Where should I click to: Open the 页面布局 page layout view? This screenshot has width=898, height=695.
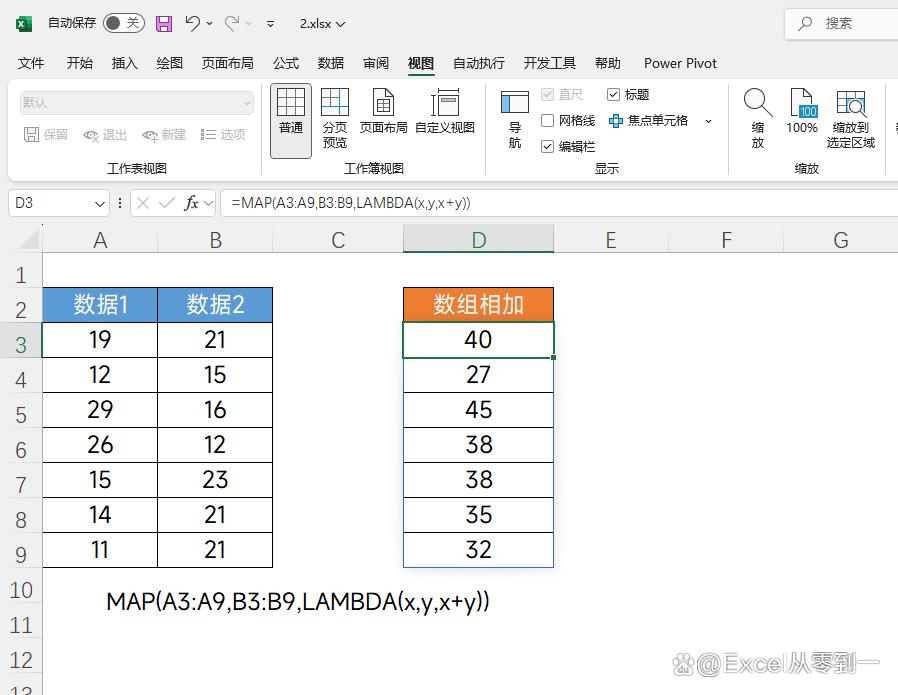click(383, 110)
